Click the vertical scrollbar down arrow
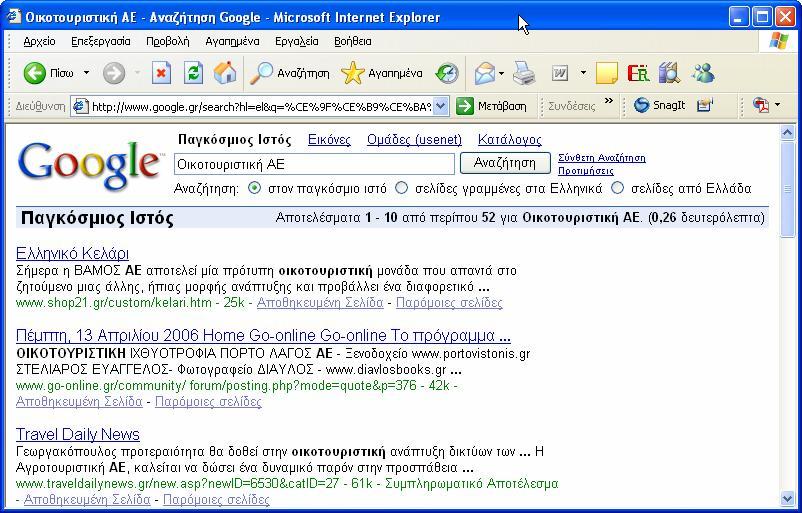This screenshot has height=513, width=802. [788, 498]
